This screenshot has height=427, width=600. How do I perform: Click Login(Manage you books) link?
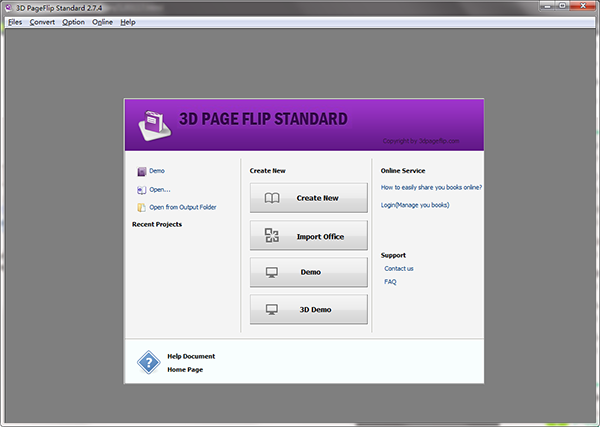click(x=415, y=205)
